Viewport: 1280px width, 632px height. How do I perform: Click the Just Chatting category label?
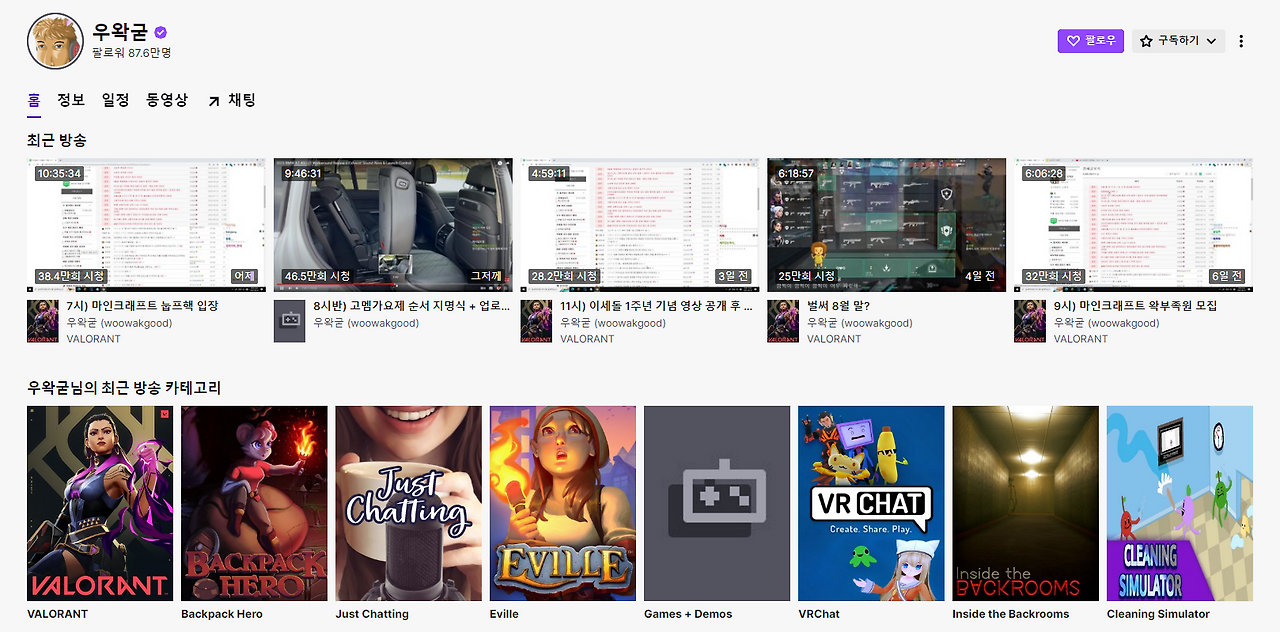pos(372,614)
